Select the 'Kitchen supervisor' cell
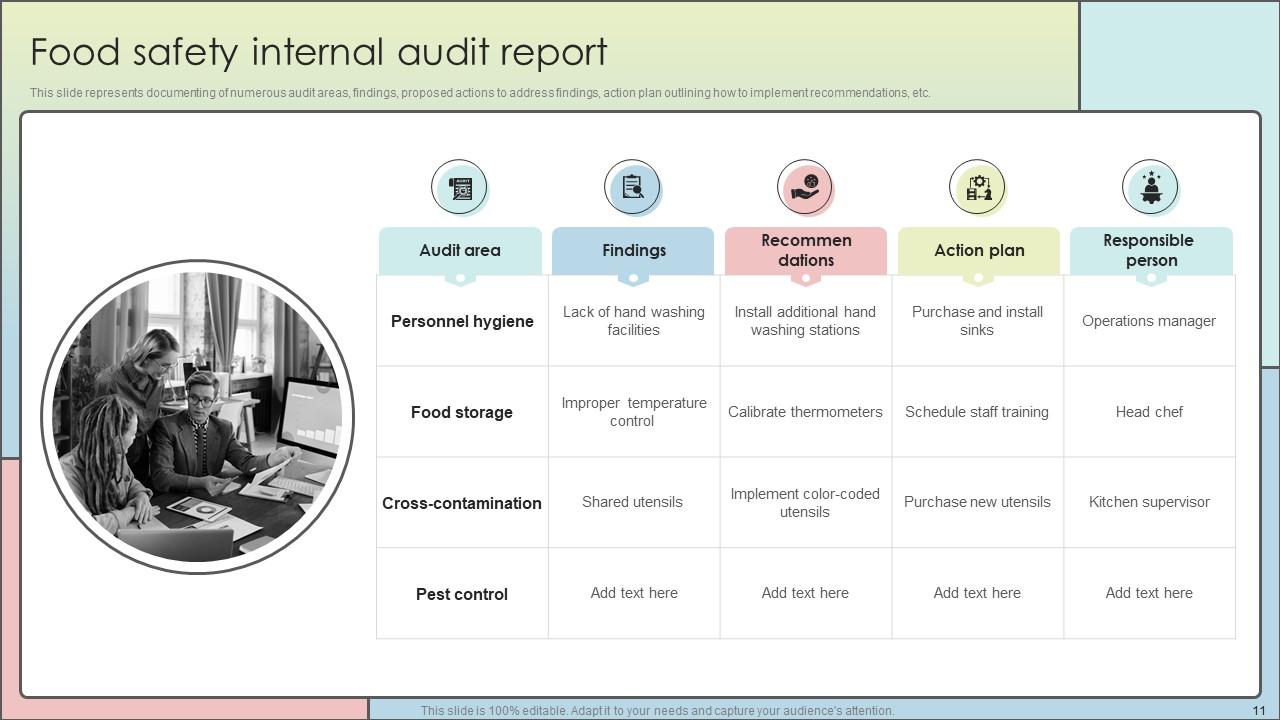1280x720 pixels. [x=1149, y=502]
